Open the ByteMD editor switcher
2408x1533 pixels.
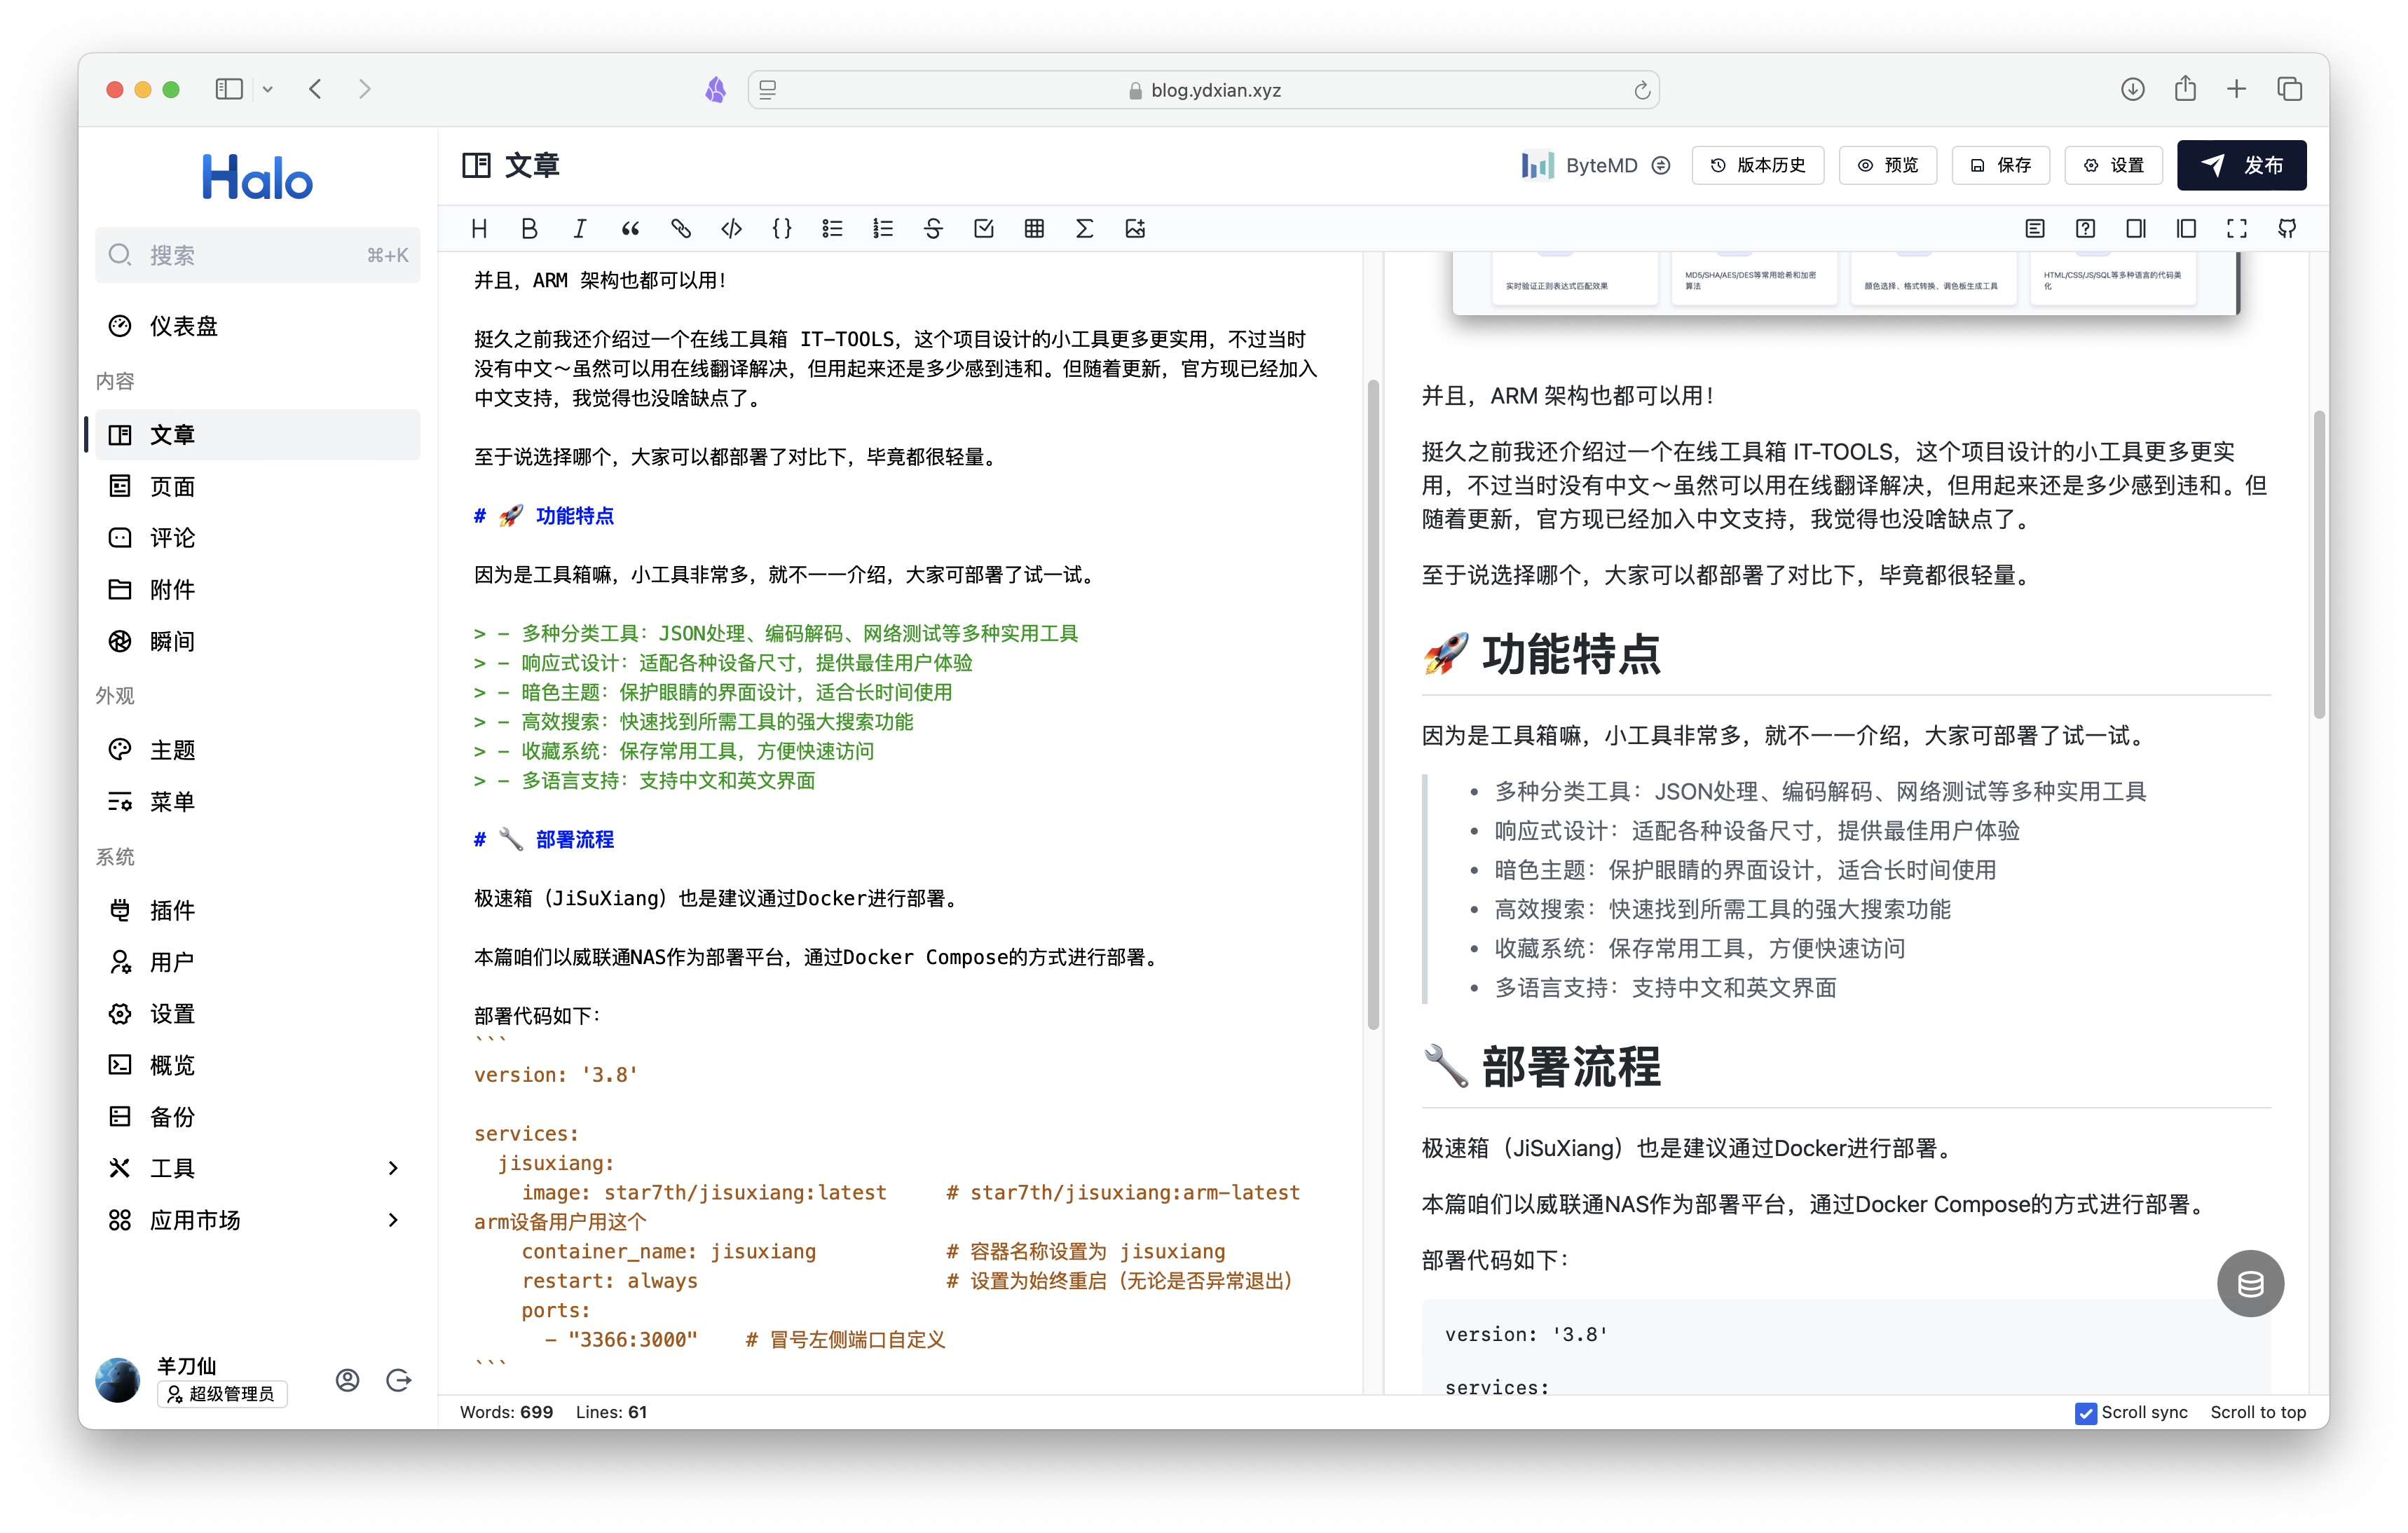(1596, 165)
